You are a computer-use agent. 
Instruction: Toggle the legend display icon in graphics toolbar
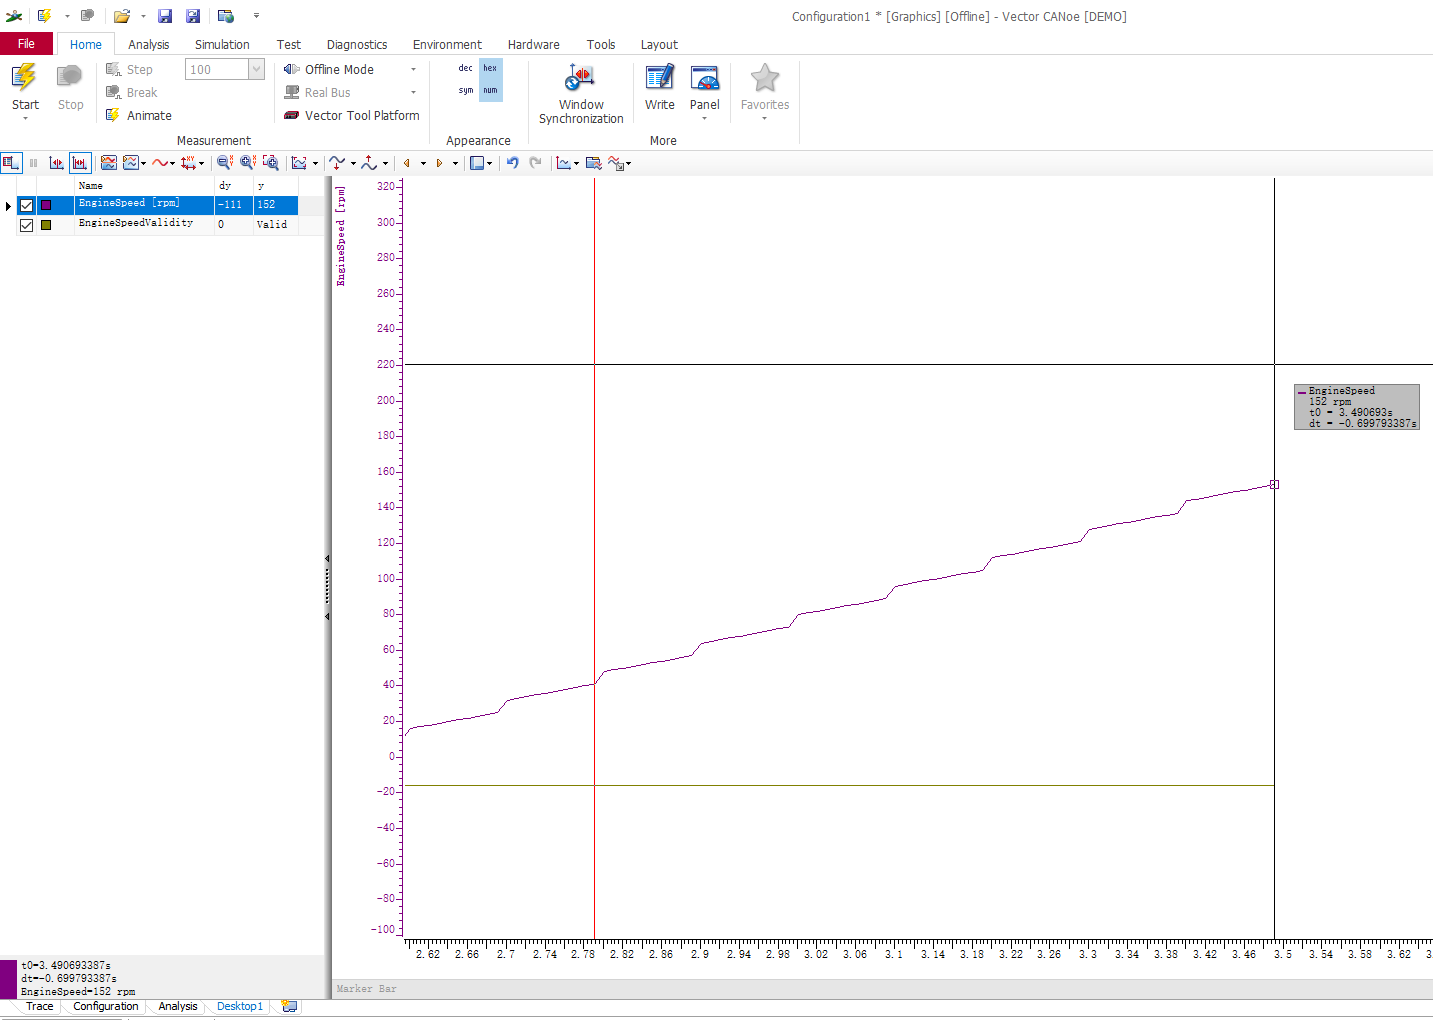[x=11, y=163]
